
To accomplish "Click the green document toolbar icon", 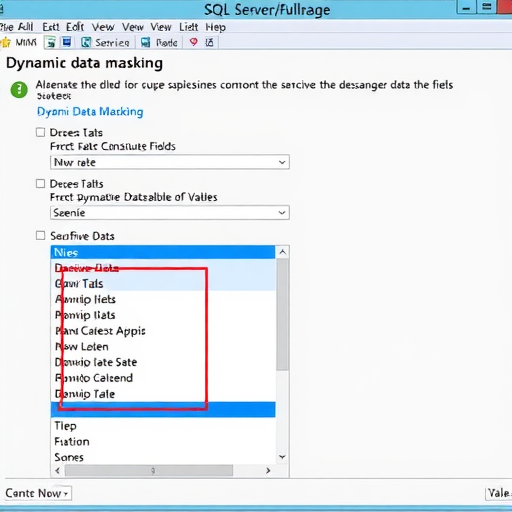I will 51,43.
